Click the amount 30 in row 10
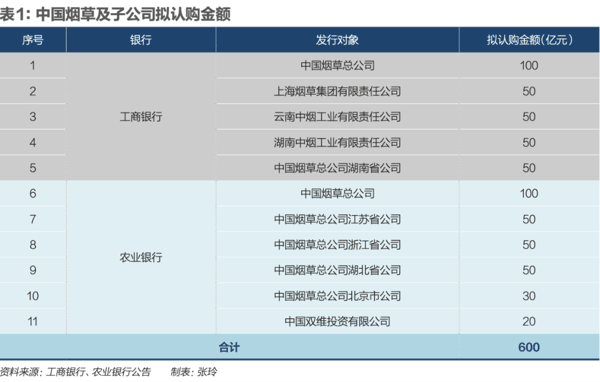This screenshot has height=382, width=600. [x=530, y=296]
